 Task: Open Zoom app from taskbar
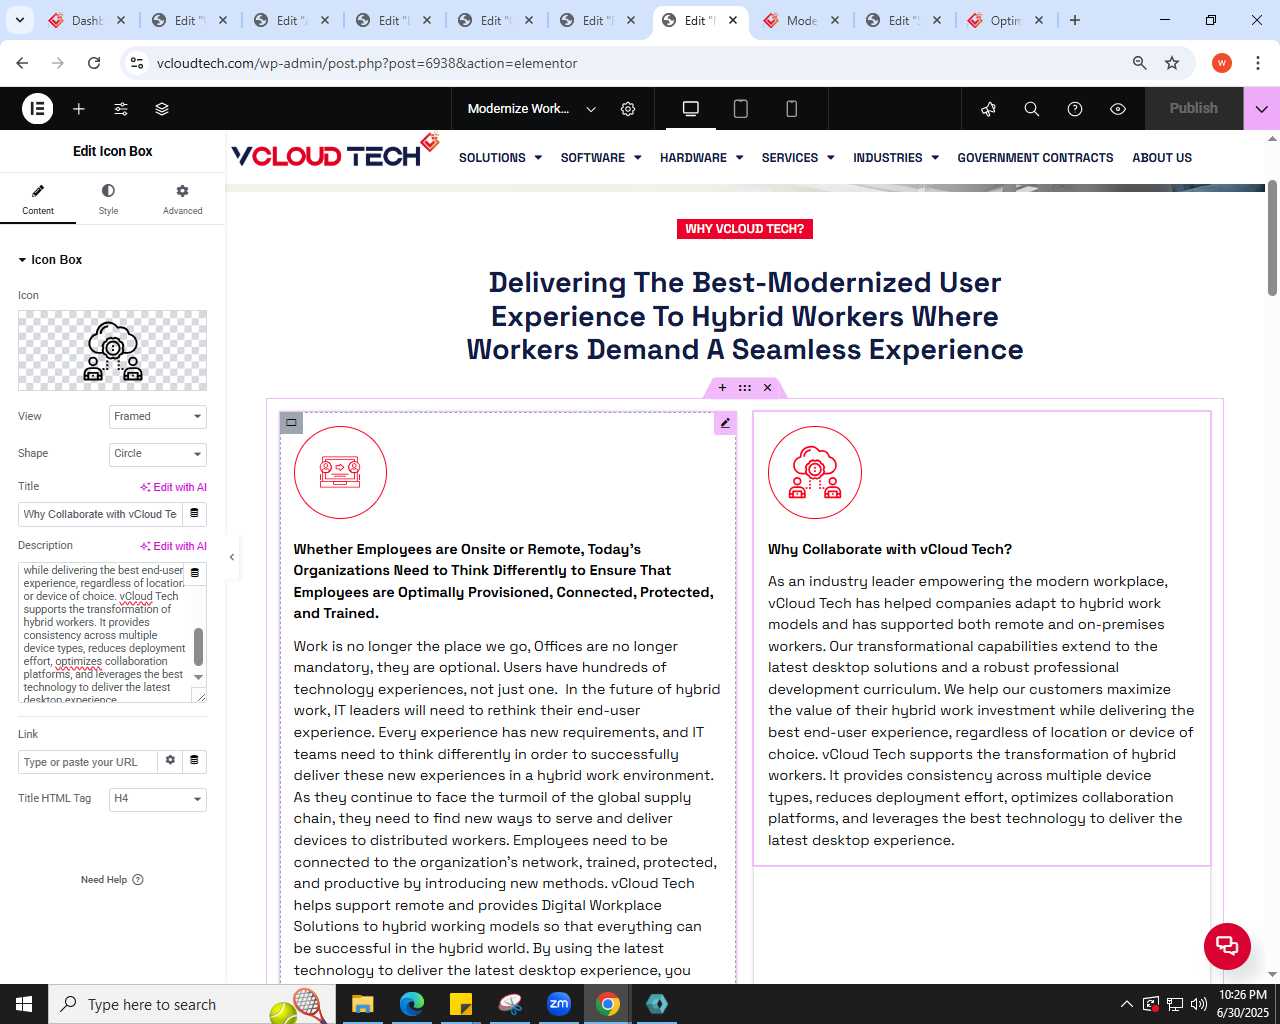(558, 1004)
